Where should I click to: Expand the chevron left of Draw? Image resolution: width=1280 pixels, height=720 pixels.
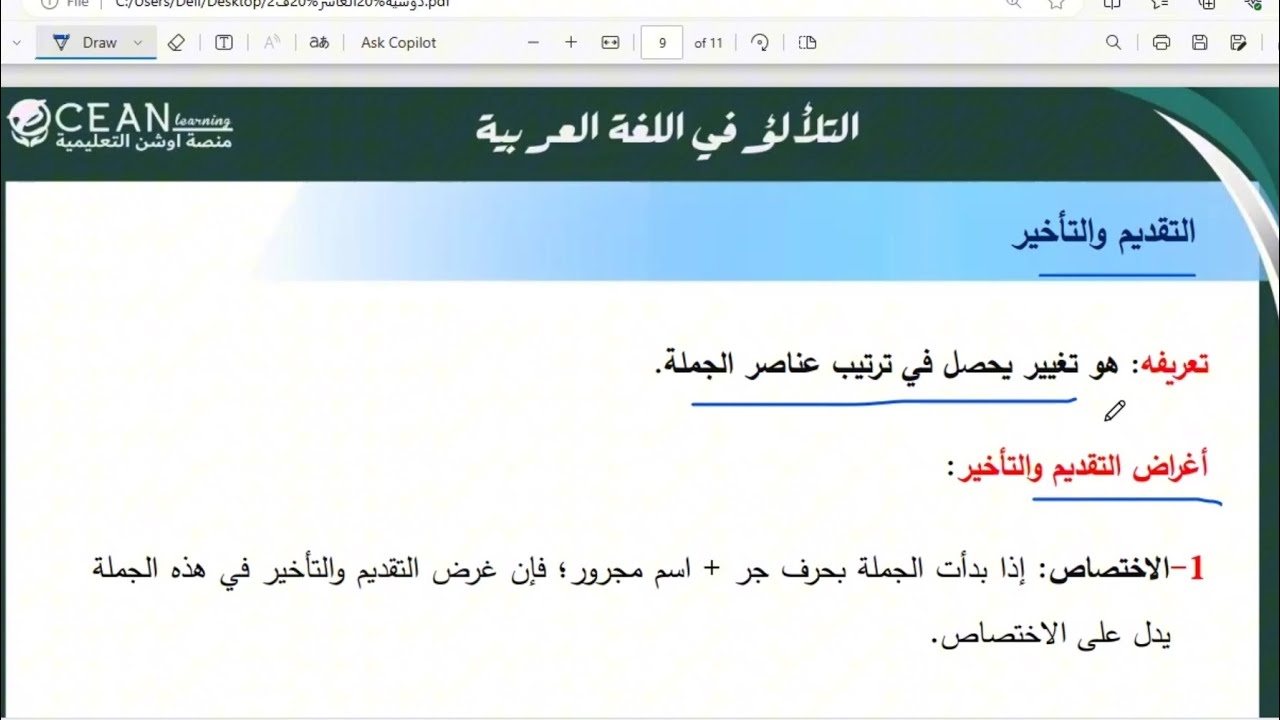[17, 42]
